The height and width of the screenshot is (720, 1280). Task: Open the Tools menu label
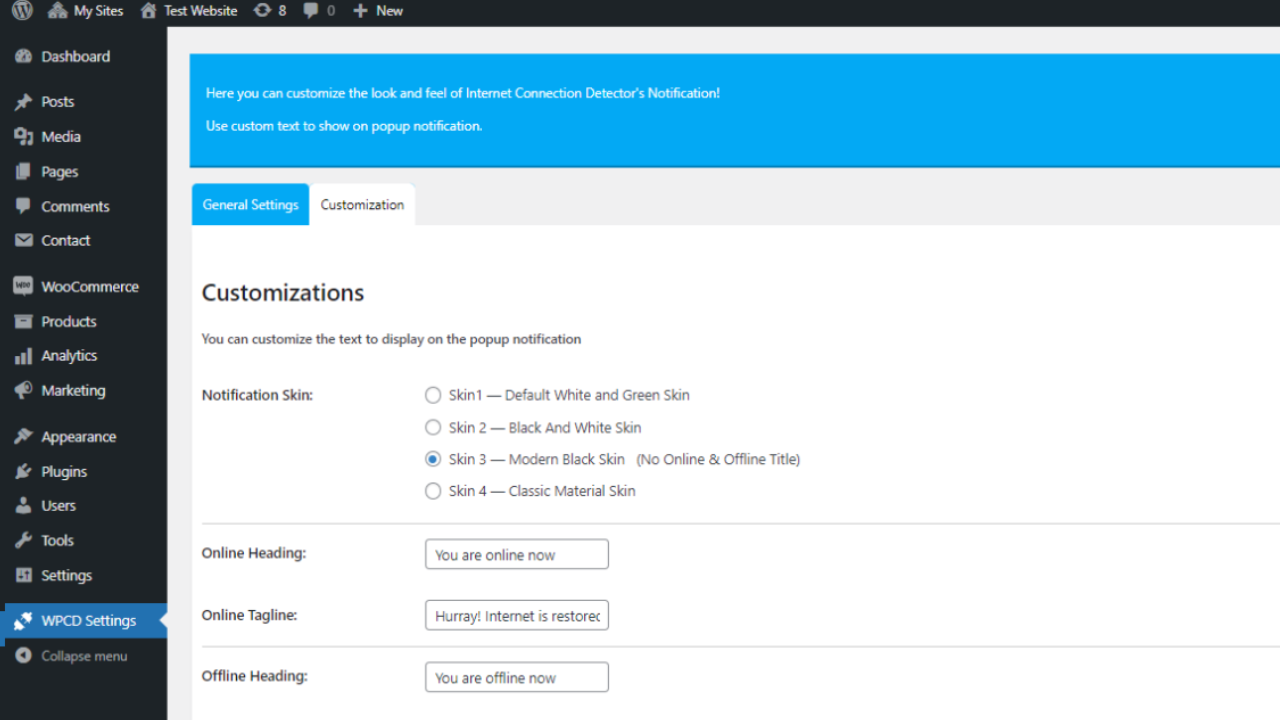tap(58, 541)
